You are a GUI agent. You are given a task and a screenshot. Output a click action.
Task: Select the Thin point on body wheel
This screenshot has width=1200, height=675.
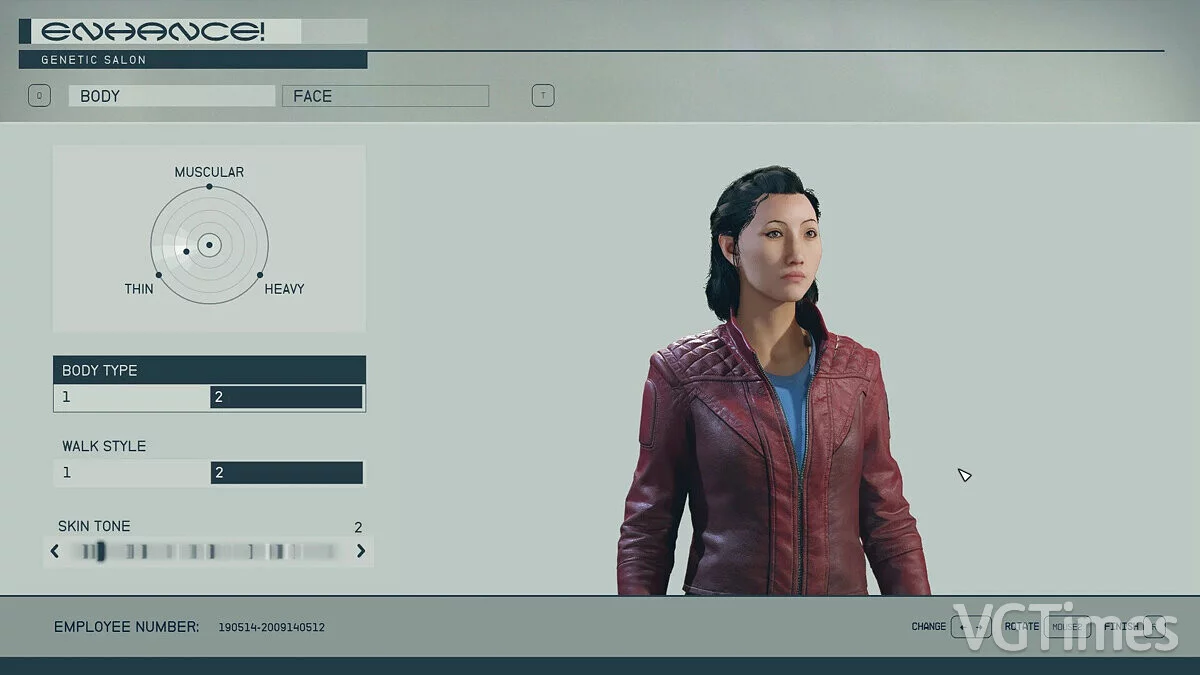point(158,275)
